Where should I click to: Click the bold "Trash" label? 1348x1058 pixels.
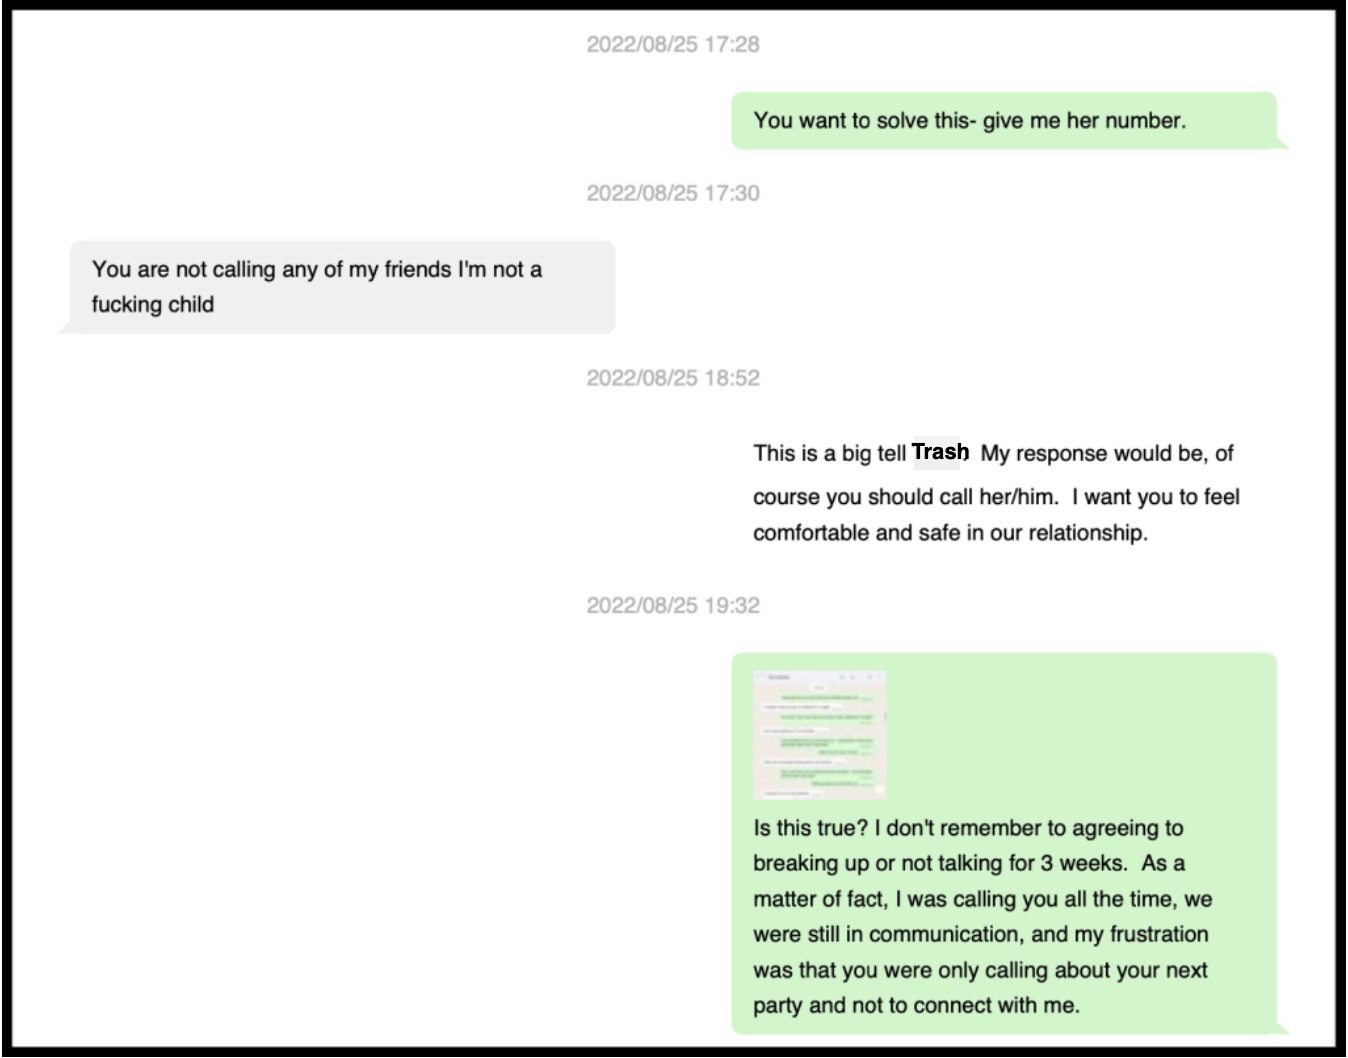939,452
